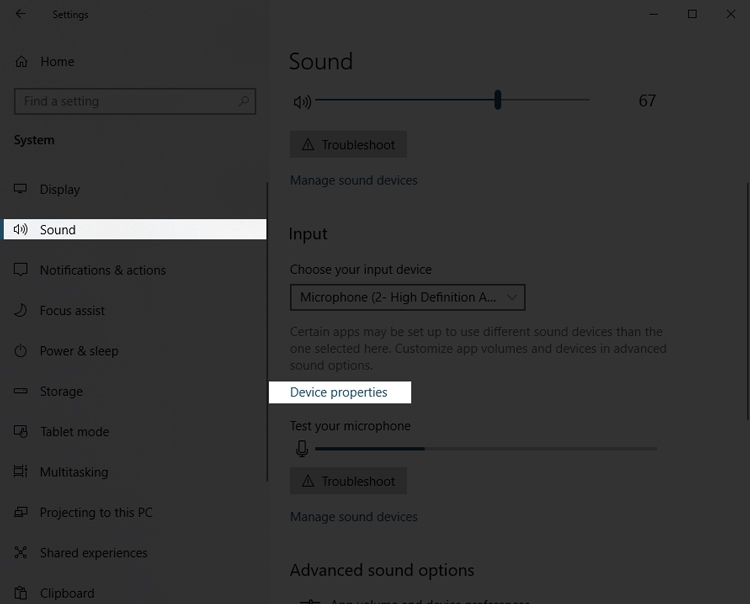The height and width of the screenshot is (604, 750).
Task: Click the sidebar vertical scrollbar
Action: (267, 331)
